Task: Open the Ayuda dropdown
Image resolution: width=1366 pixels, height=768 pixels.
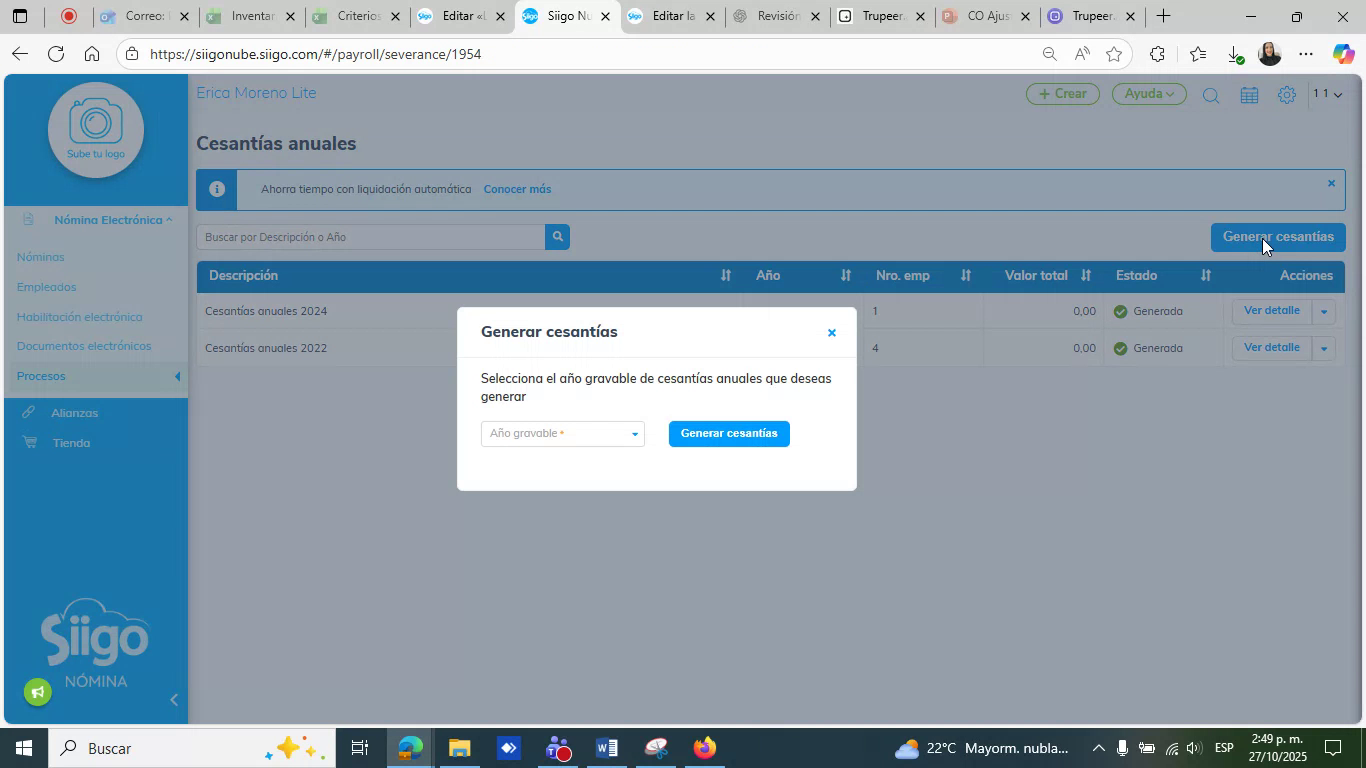Action: 1149,94
